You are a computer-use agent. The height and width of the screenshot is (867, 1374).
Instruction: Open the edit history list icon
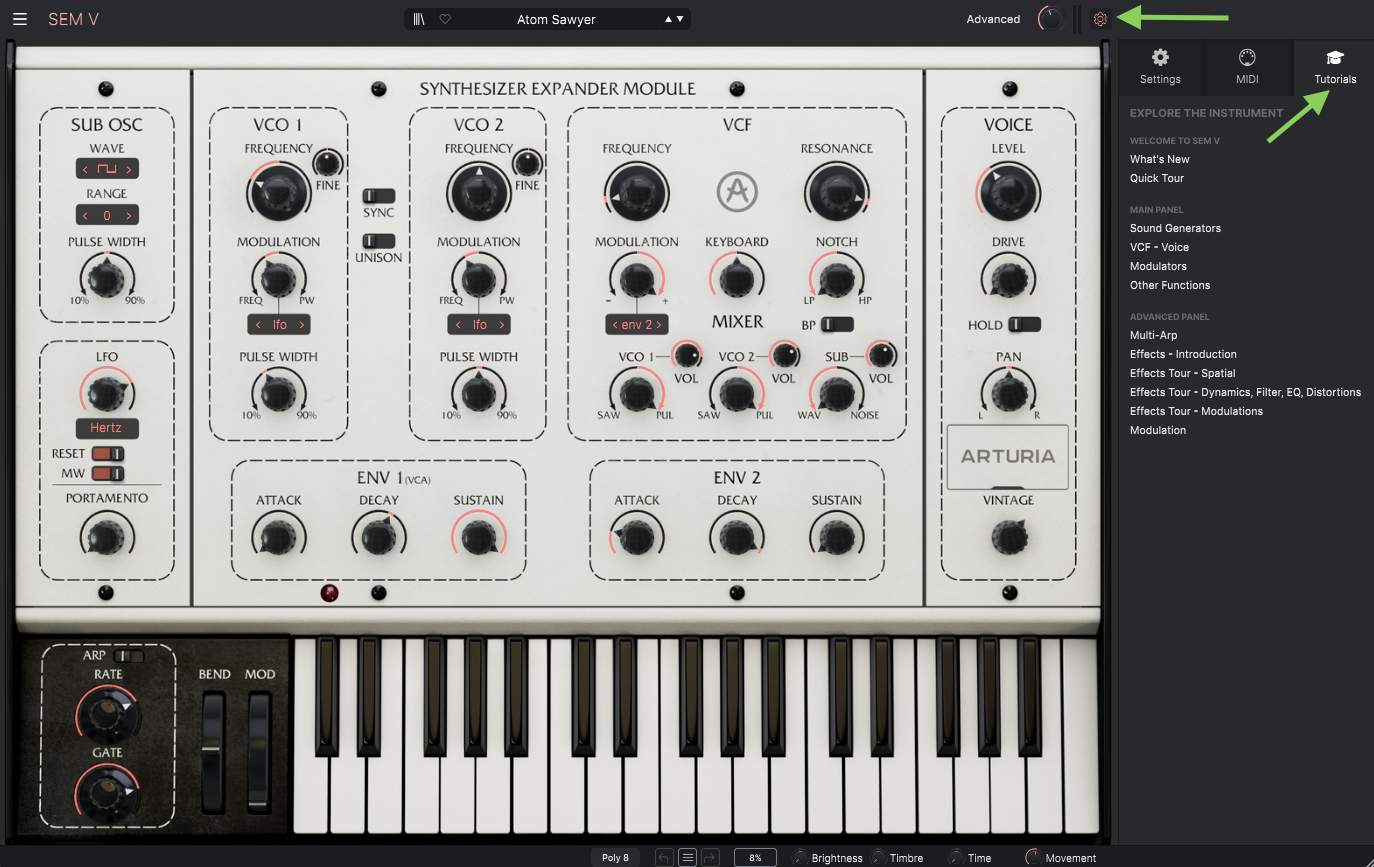[687, 857]
